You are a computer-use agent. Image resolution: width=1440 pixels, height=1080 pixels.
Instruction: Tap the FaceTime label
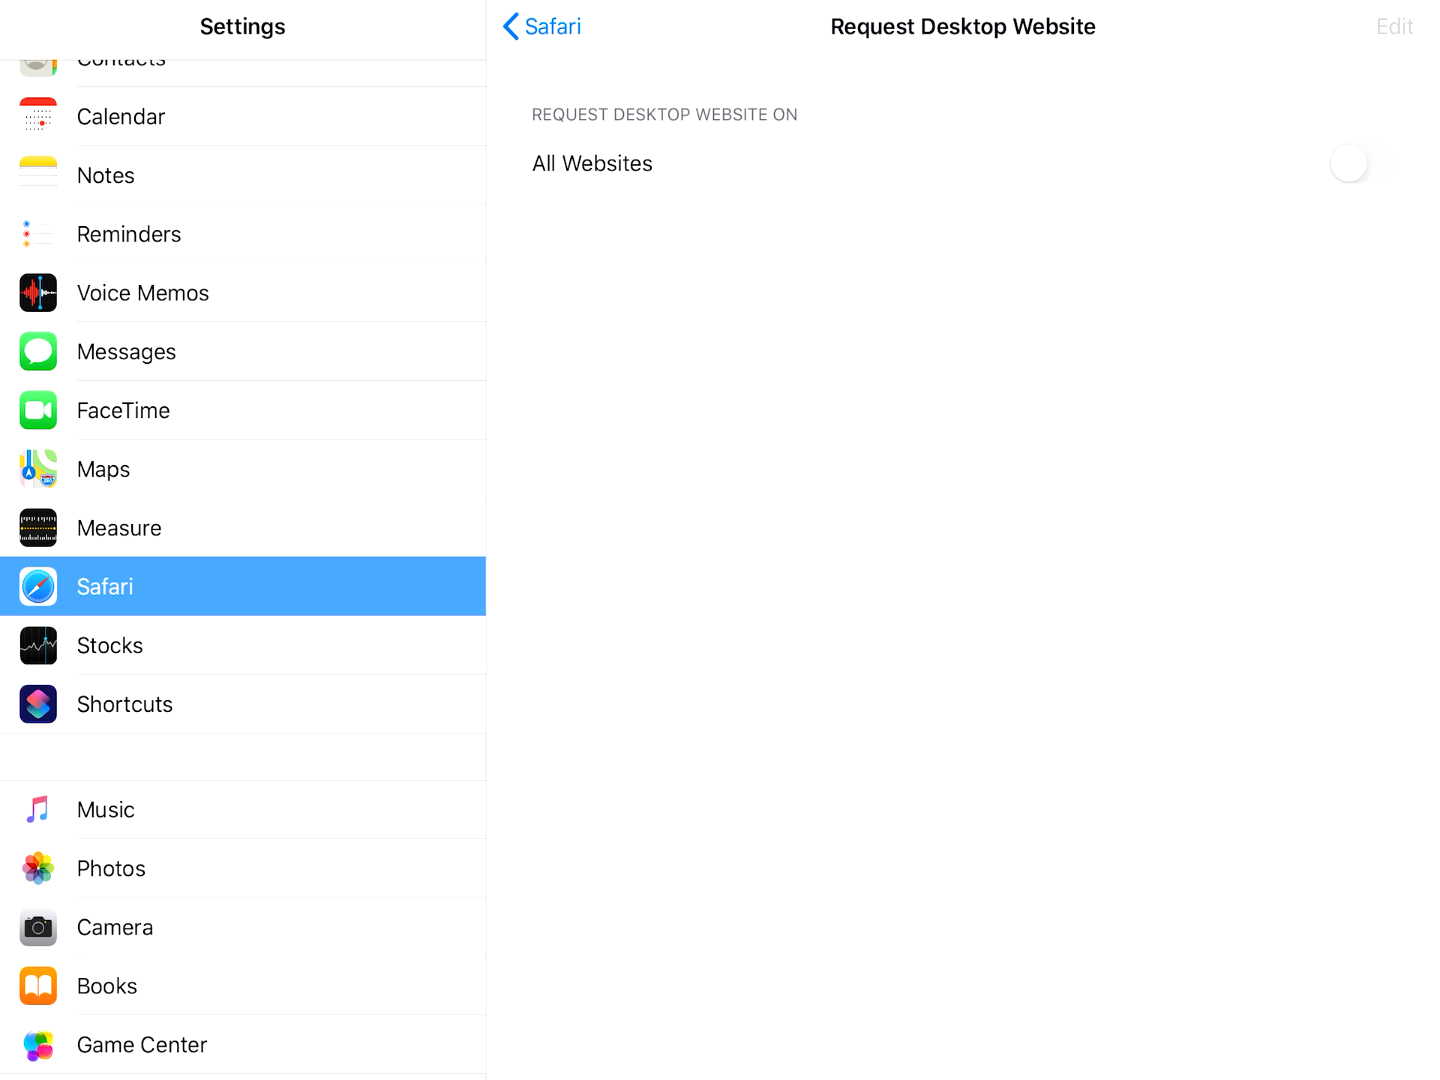124,411
